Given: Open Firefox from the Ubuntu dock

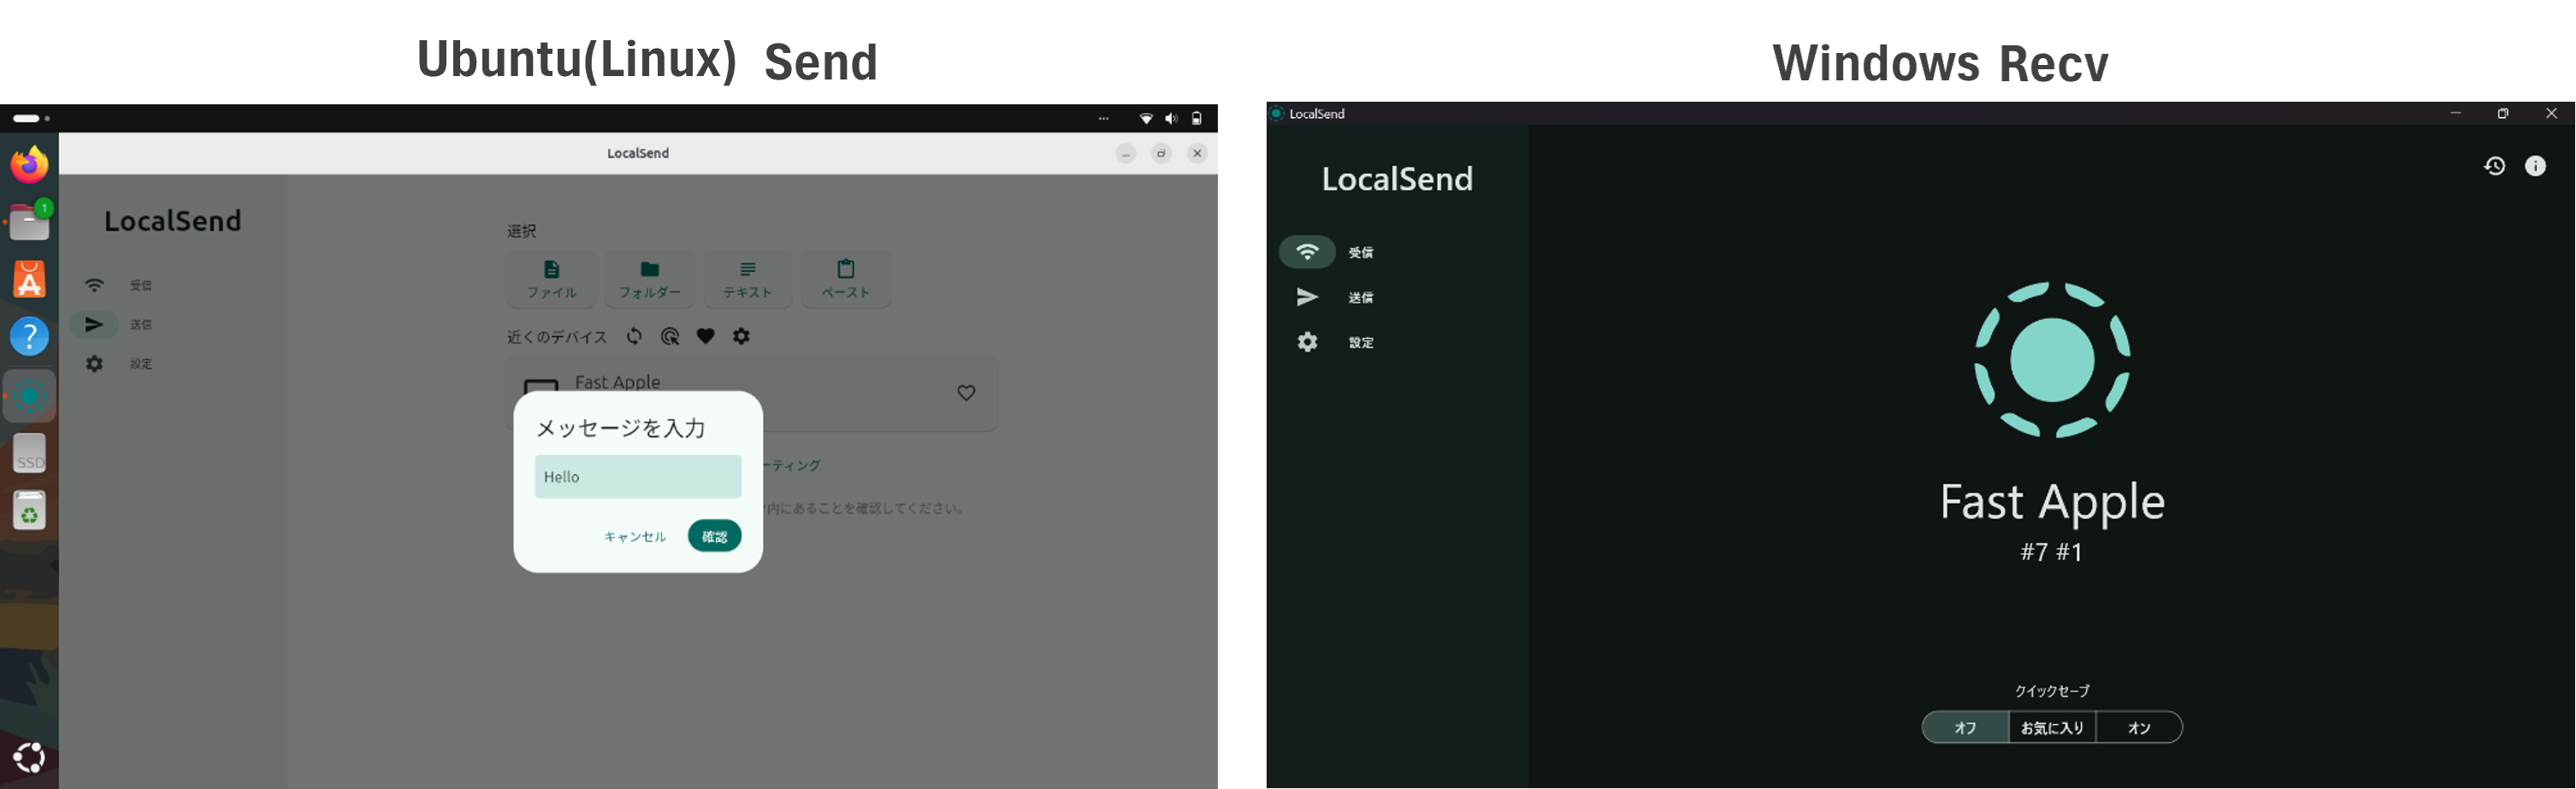Looking at the screenshot, I should [x=29, y=165].
